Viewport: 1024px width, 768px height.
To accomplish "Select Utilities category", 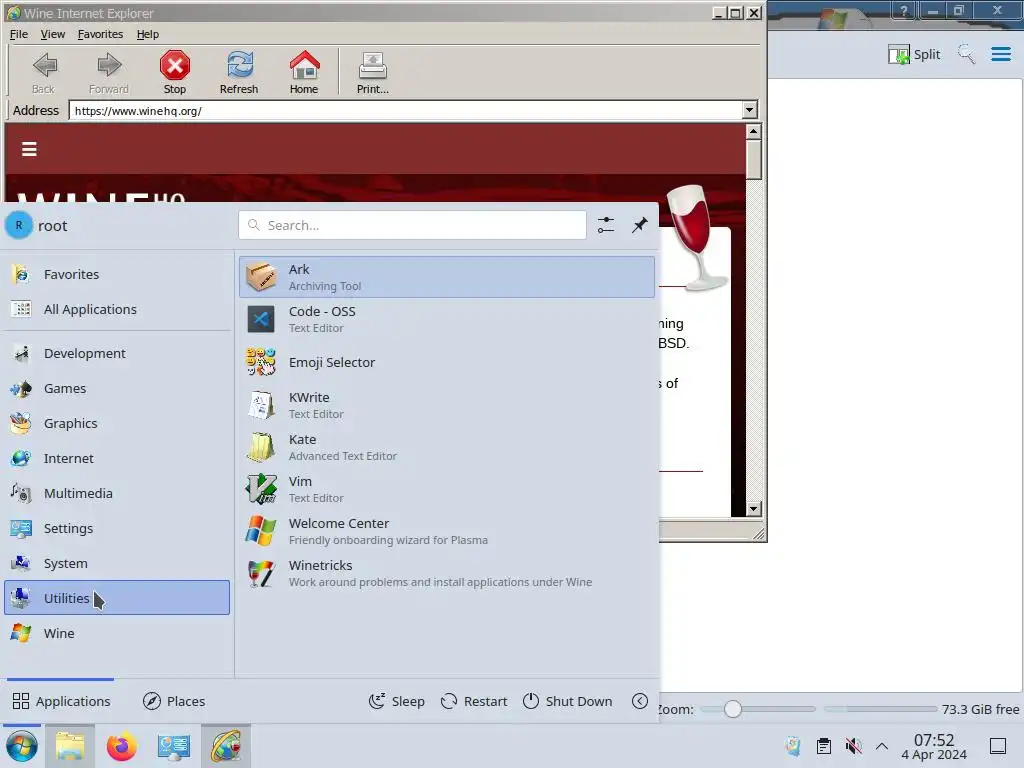I will [x=117, y=598].
